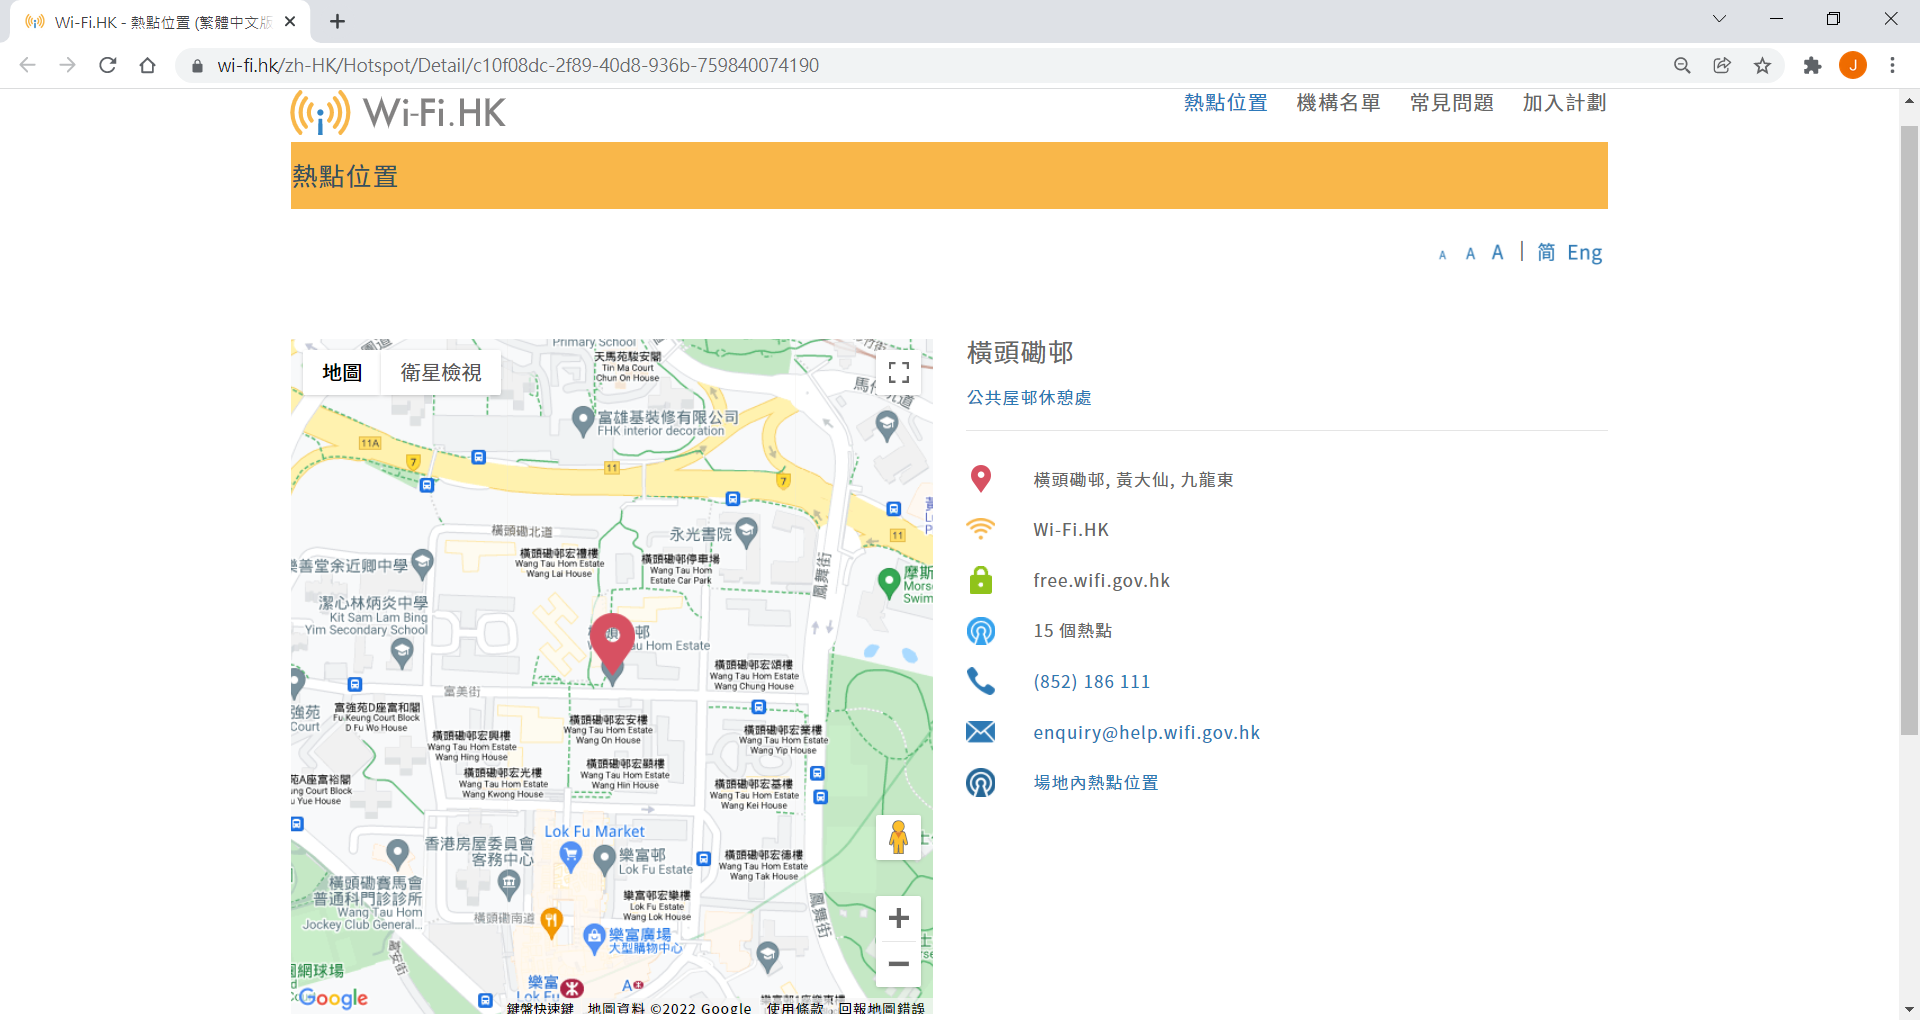Viewport: 1920px width, 1020px height.
Task: Click the 永光書院 map marker
Action: pos(746,531)
